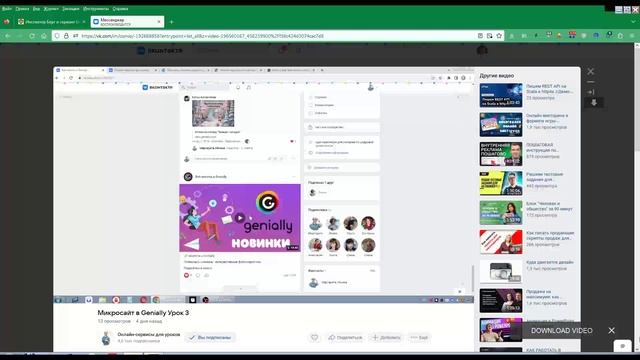Screen dimensions: 640x360
Task: Open the Онлайн-викторина в формате игры video title
Action: point(547,118)
